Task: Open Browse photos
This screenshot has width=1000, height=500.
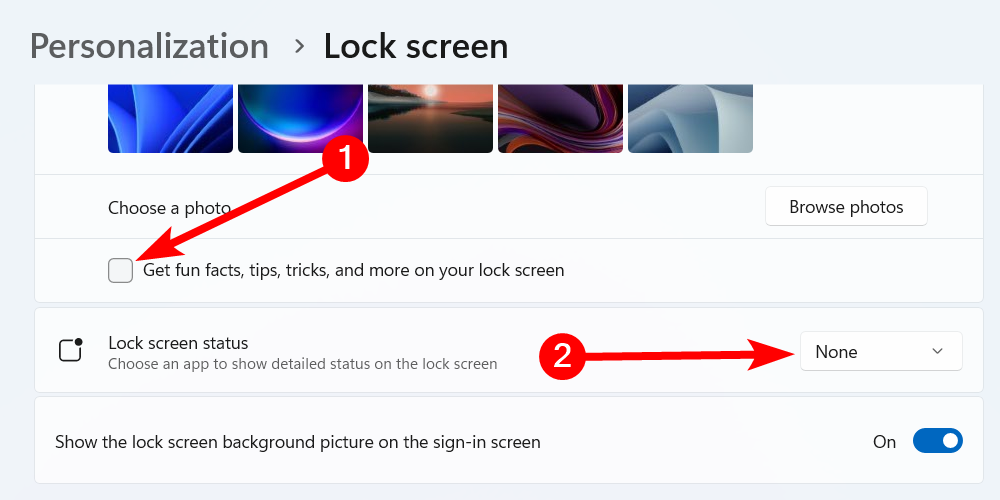Action: pos(846,207)
